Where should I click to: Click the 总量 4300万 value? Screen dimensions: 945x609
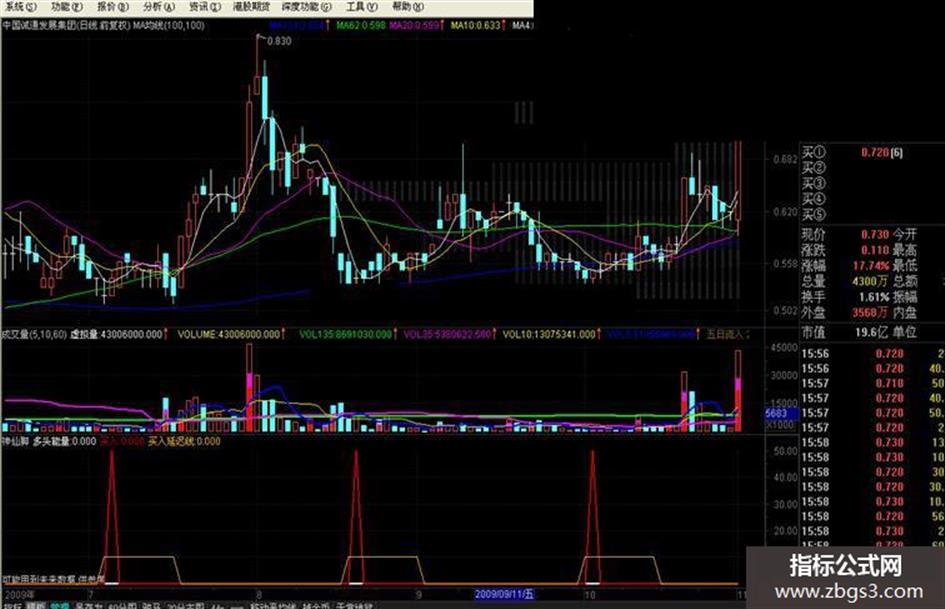pyautogui.click(x=870, y=281)
